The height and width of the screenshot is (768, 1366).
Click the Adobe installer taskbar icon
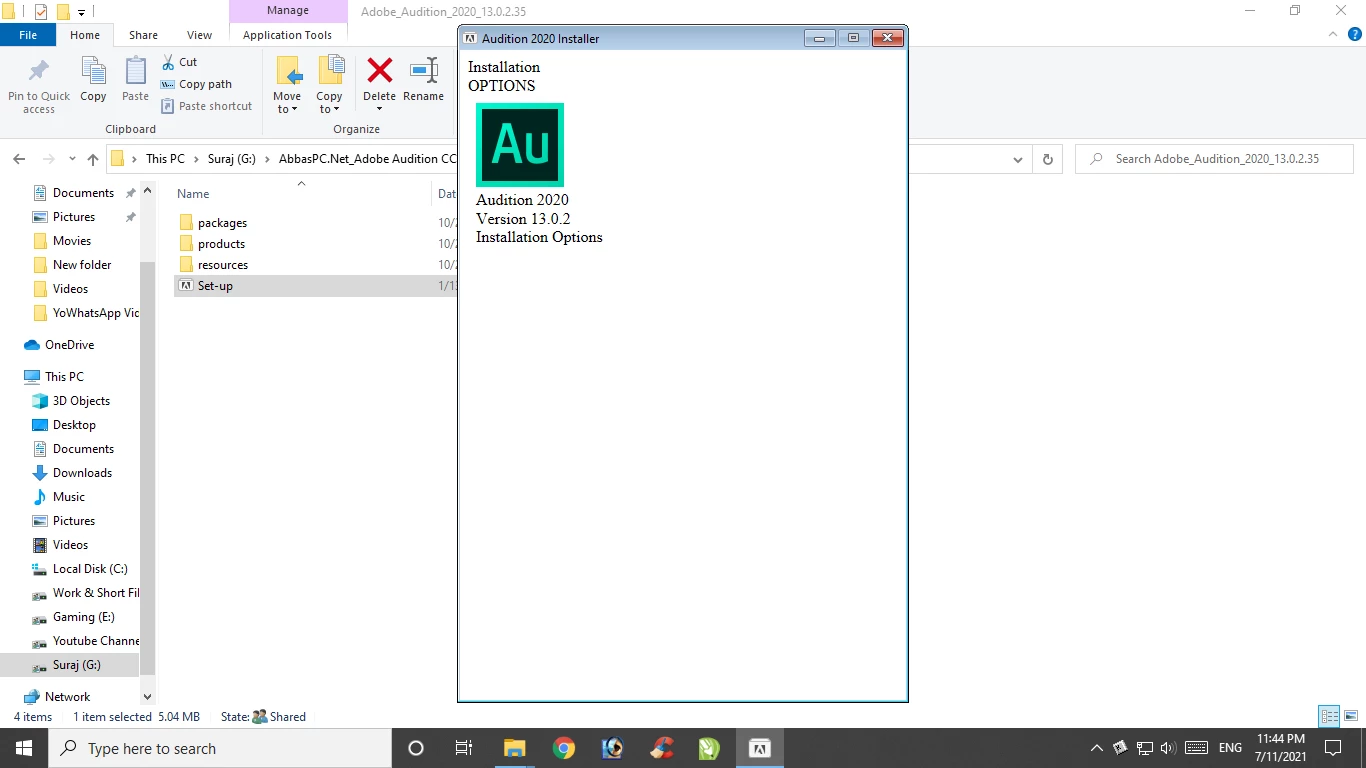point(759,748)
